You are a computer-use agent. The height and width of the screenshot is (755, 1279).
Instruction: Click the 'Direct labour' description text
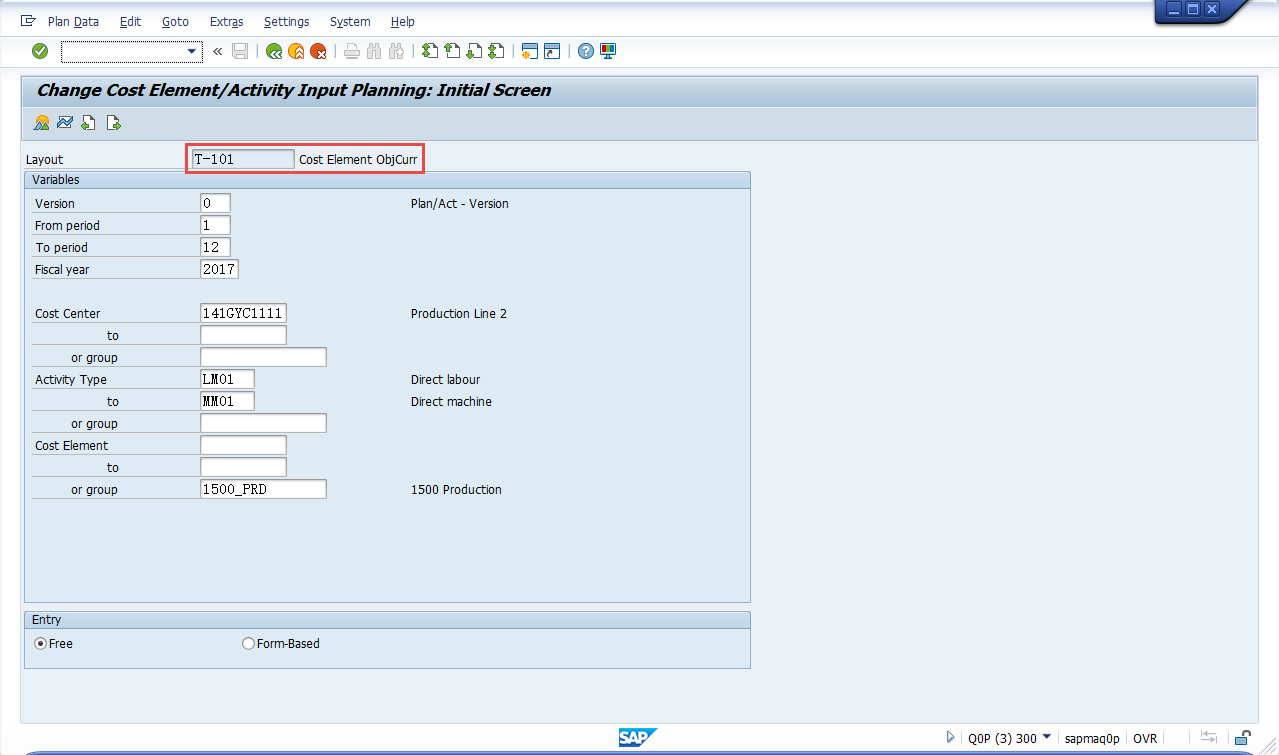click(445, 379)
